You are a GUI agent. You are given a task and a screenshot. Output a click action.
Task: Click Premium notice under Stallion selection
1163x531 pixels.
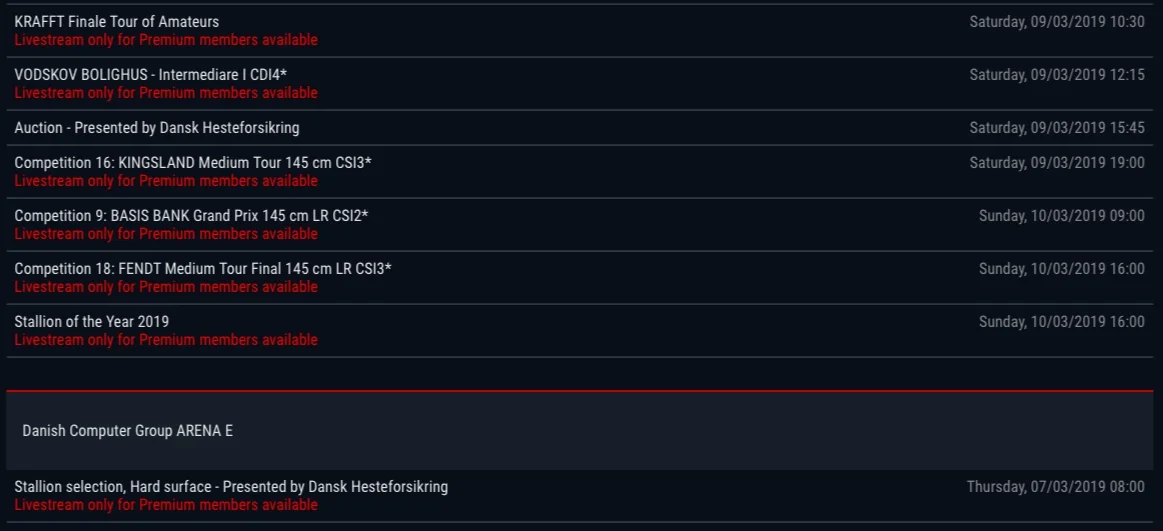pos(166,505)
